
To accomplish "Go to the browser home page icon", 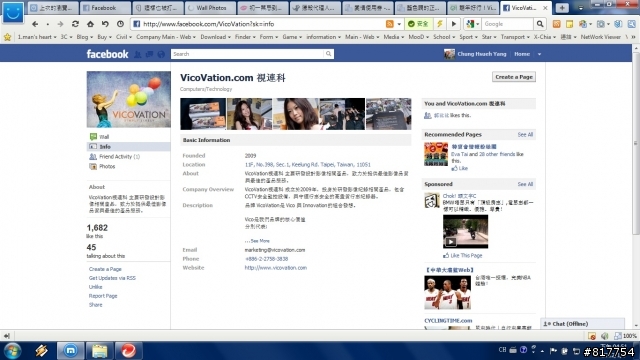I will point(90,24).
